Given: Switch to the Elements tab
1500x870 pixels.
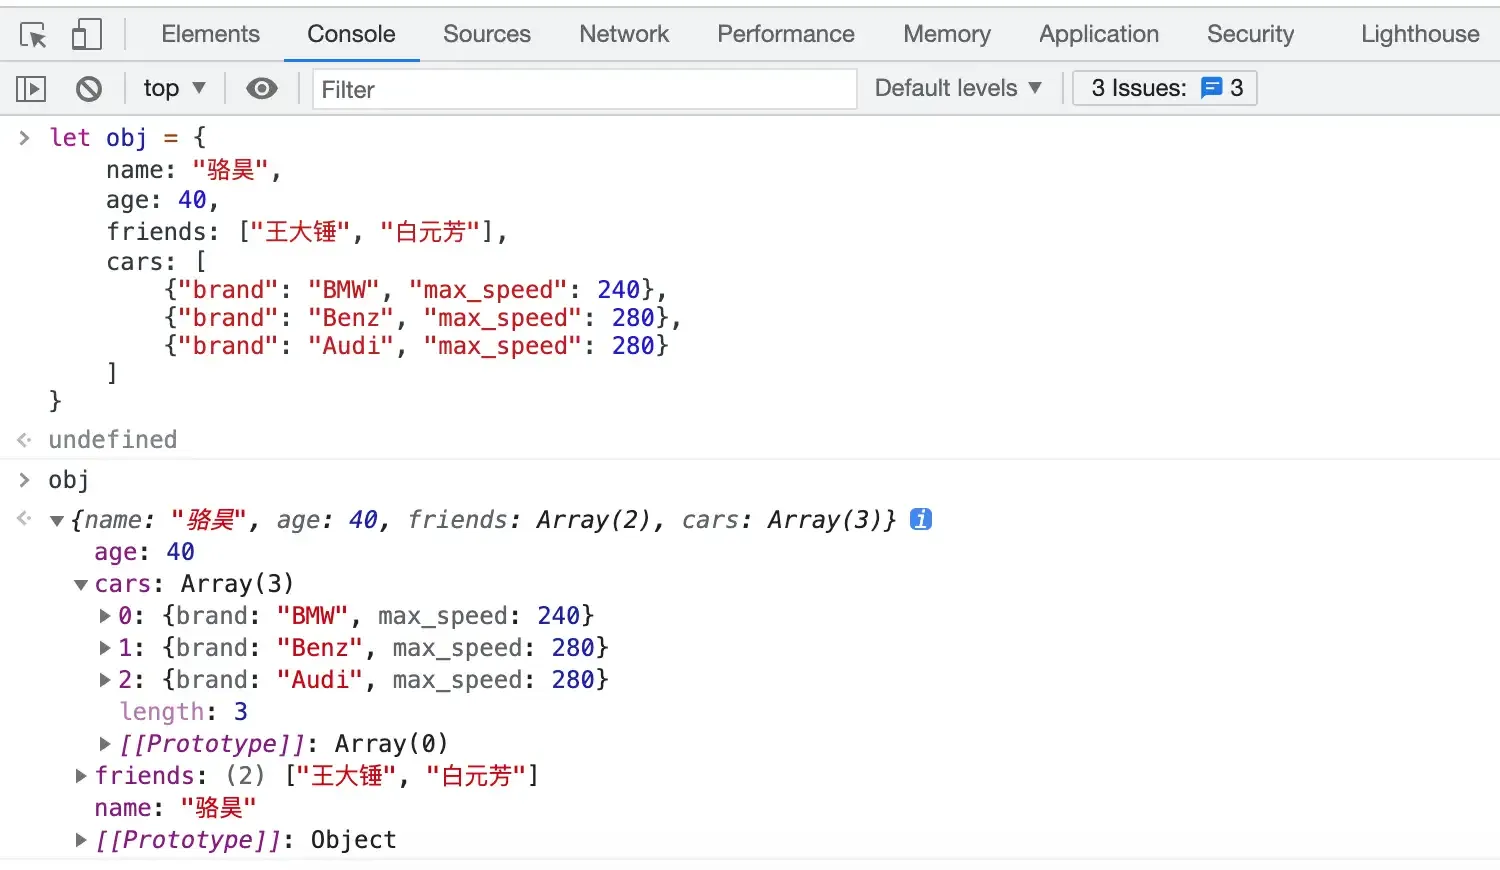Looking at the screenshot, I should tap(210, 33).
